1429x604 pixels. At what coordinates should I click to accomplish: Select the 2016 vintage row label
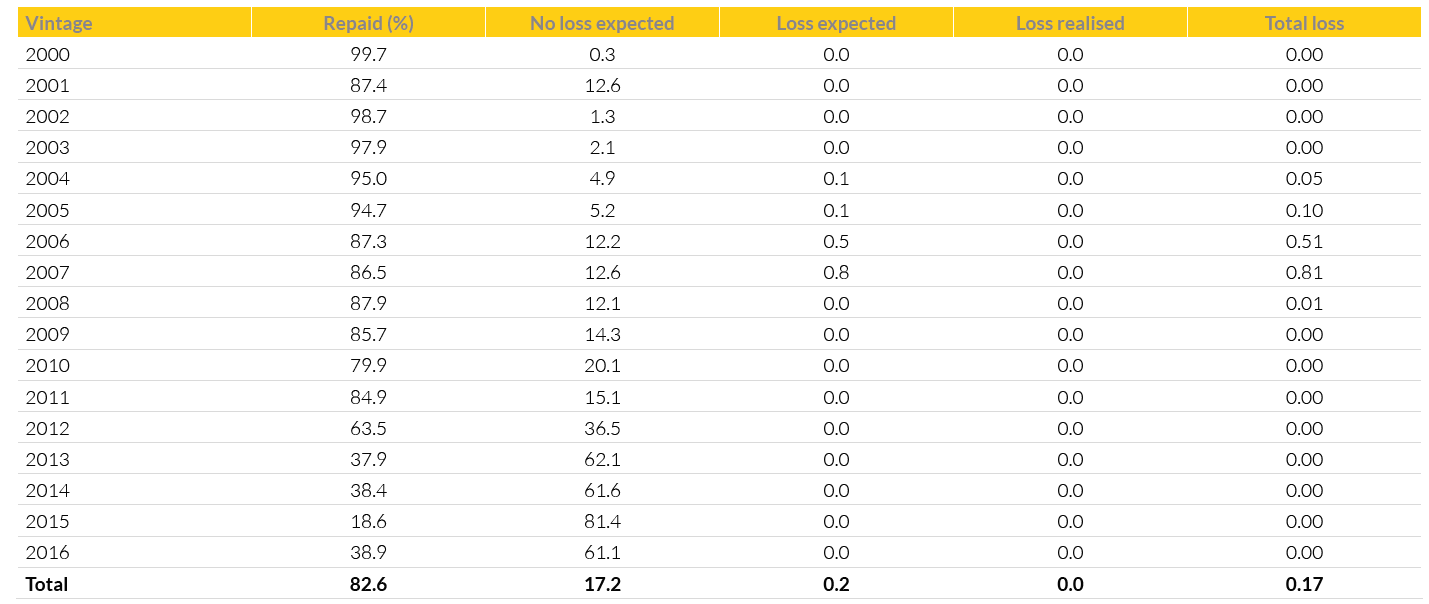(48, 553)
